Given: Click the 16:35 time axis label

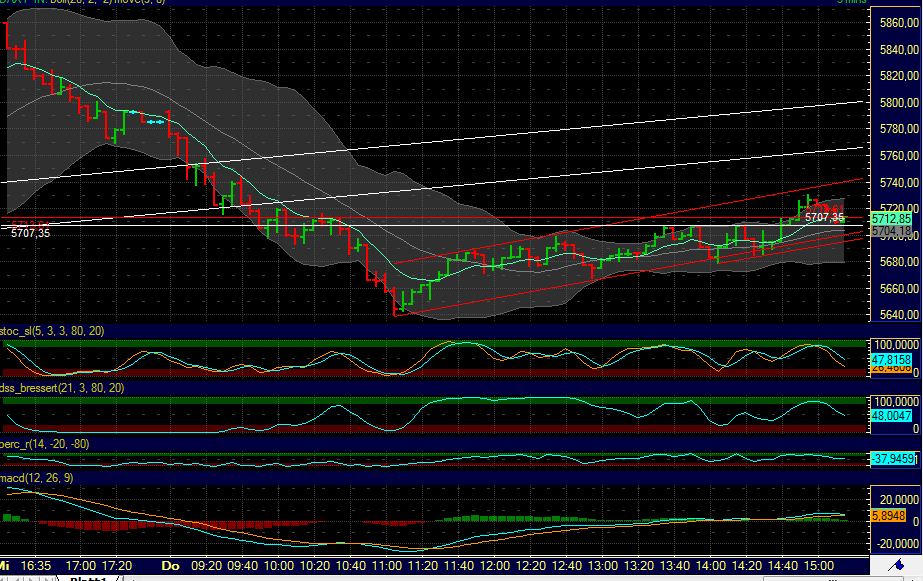Looking at the screenshot, I should tap(36, 566).
